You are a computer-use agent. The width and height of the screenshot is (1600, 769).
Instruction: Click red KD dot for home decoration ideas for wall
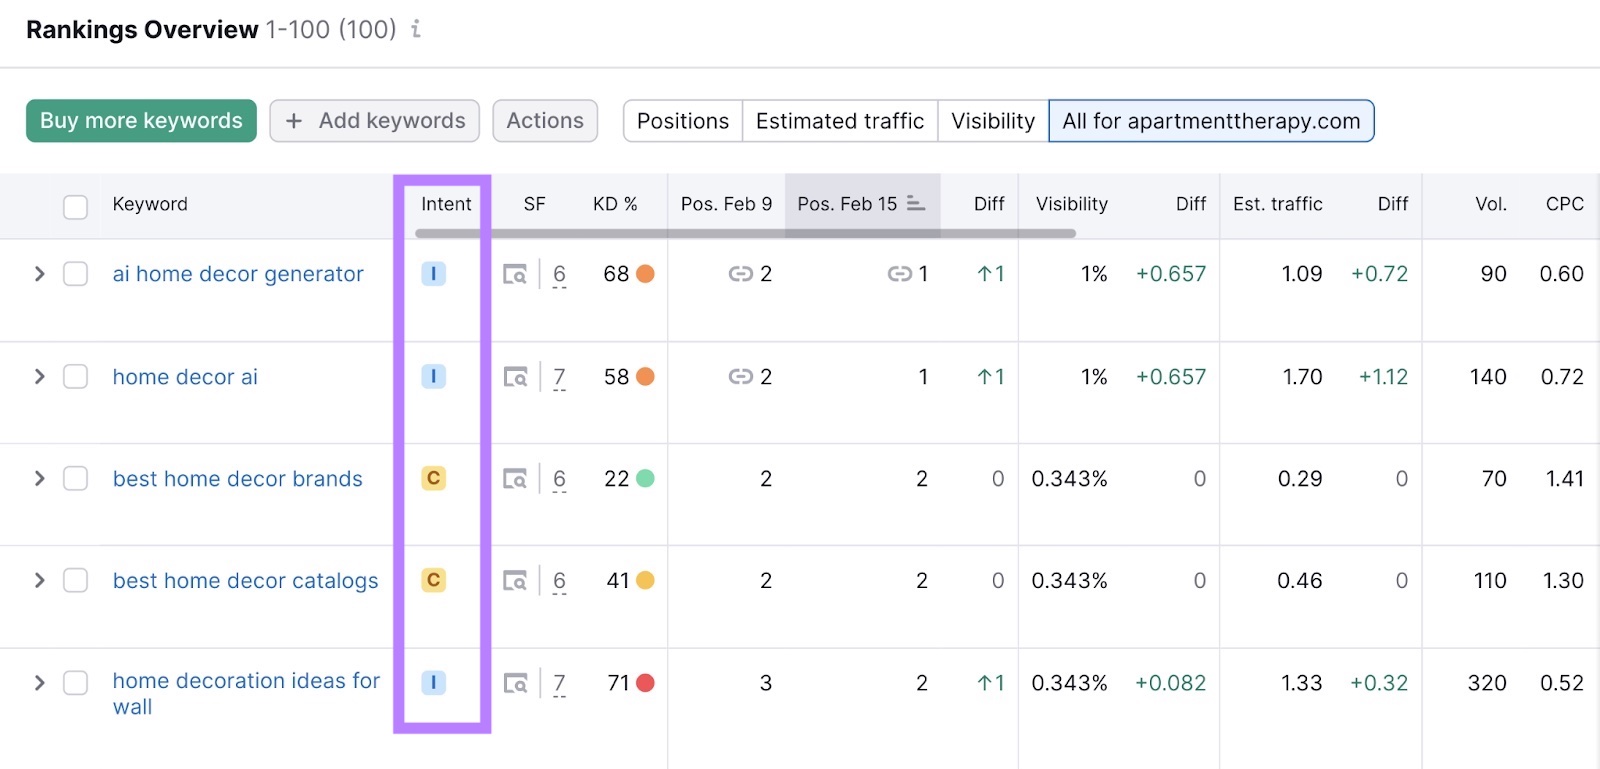tap(645, 683)
